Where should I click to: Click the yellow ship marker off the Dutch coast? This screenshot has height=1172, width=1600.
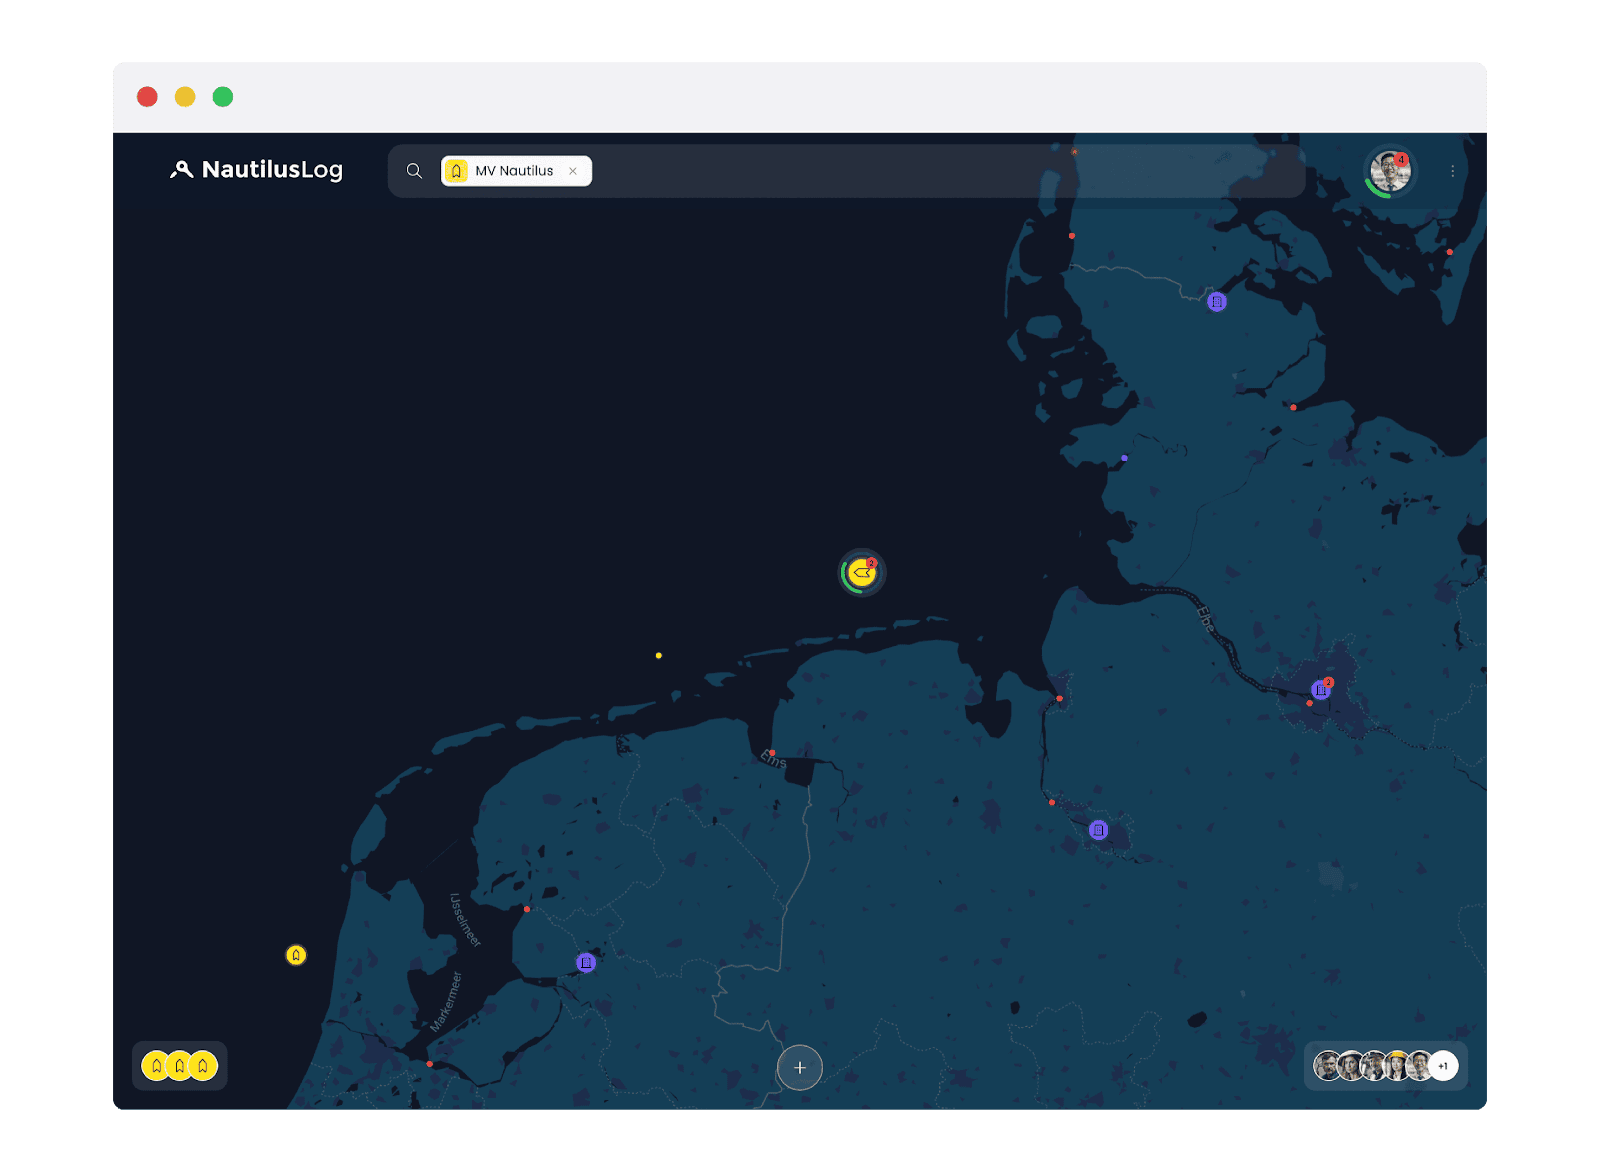point(296,955)
